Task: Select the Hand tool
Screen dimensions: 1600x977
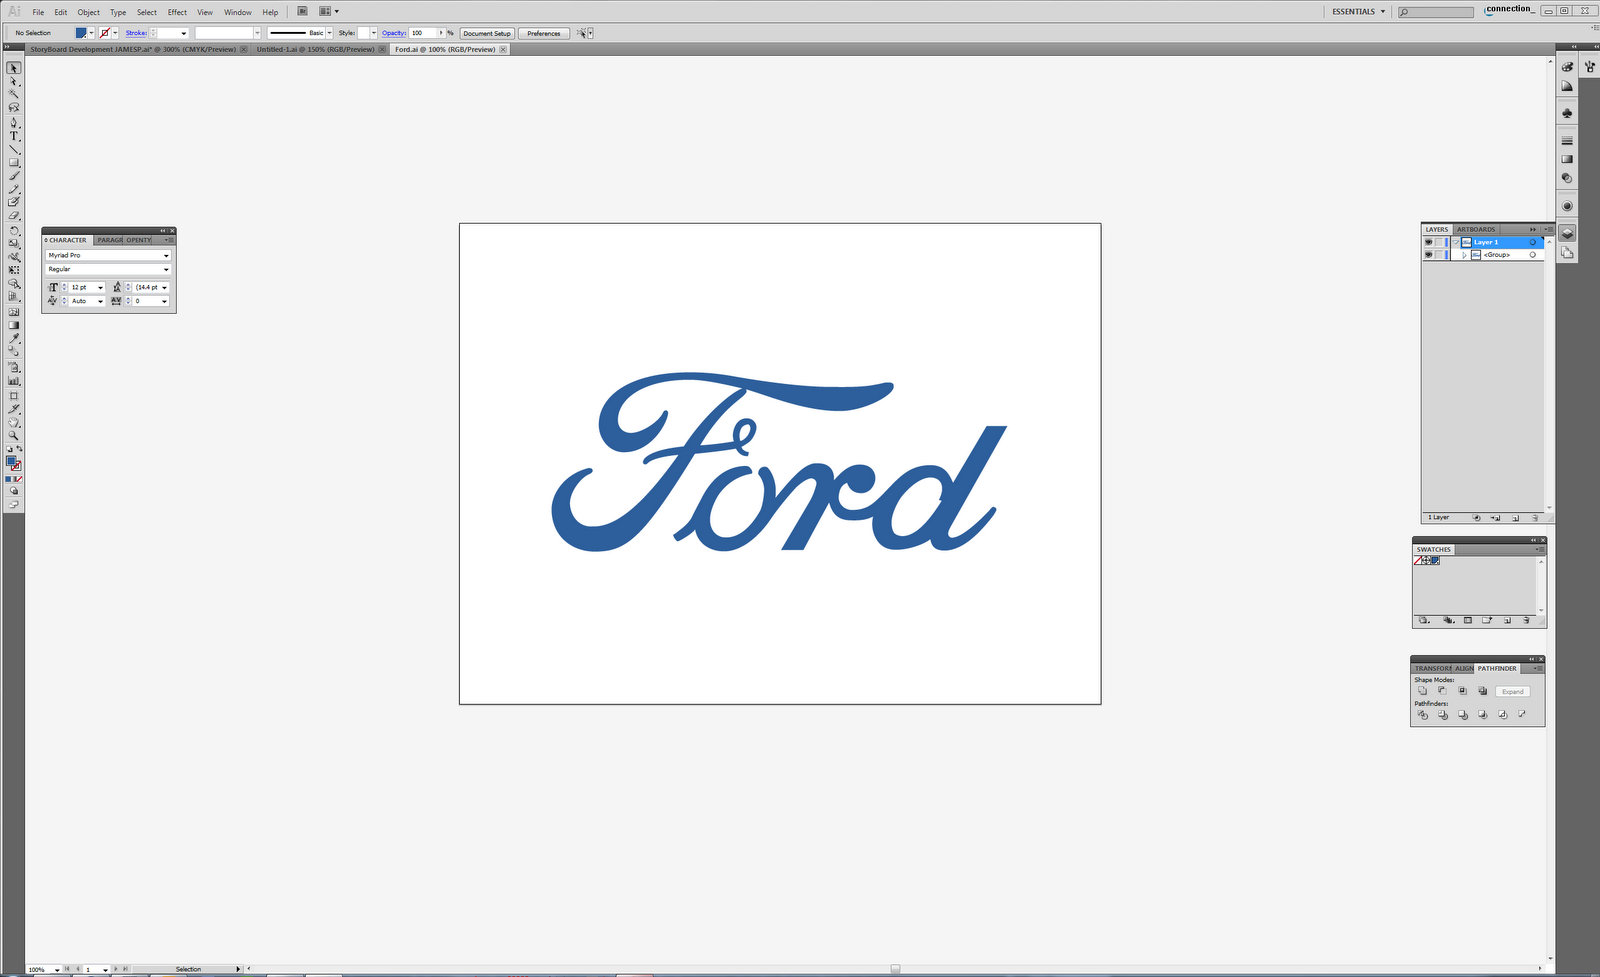Action: coord(14,422)
